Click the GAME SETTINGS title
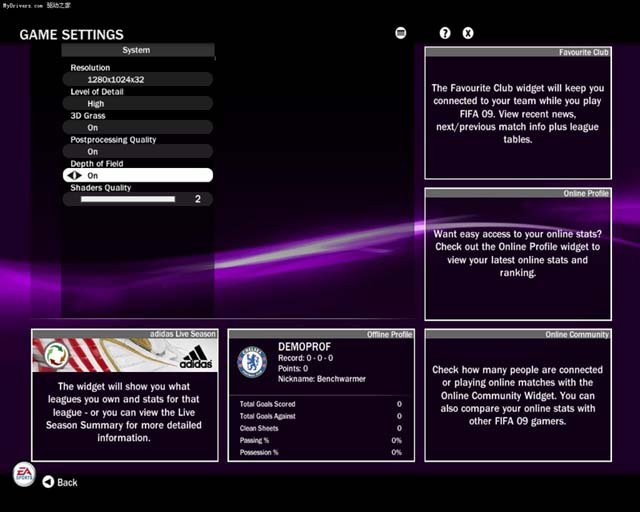This screenshot has width=640, height=512. coord(71,35)
